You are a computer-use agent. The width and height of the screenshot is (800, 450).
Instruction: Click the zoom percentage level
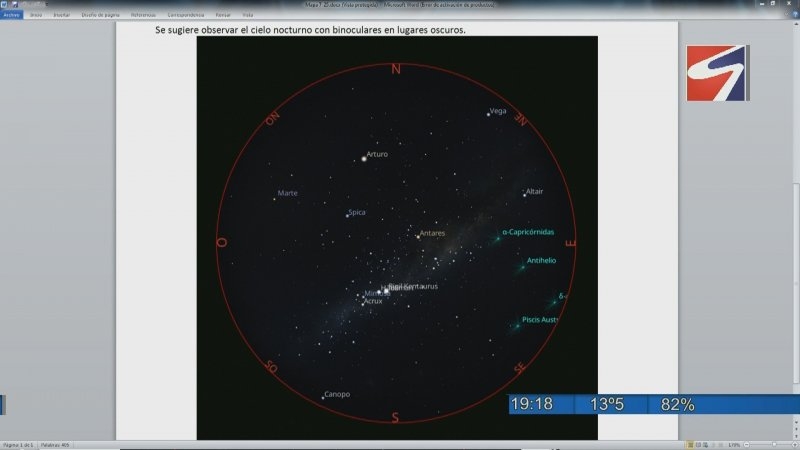[733, 444]
